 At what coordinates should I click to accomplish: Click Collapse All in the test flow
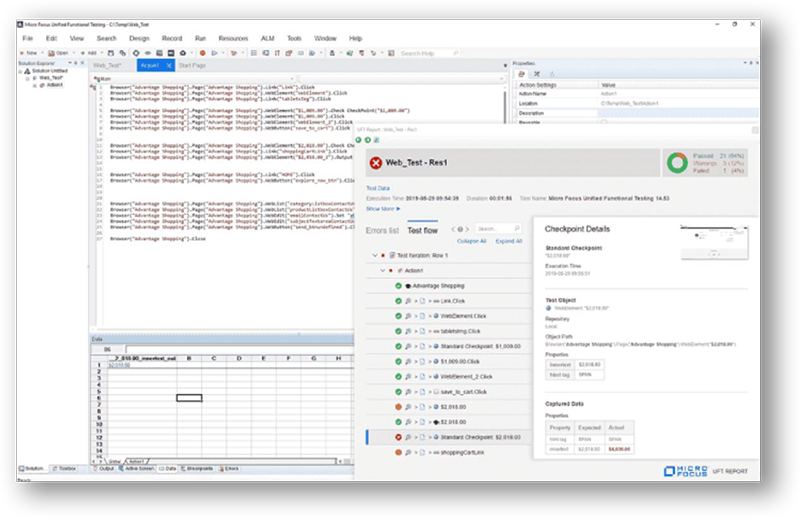[x=471, y=241]
